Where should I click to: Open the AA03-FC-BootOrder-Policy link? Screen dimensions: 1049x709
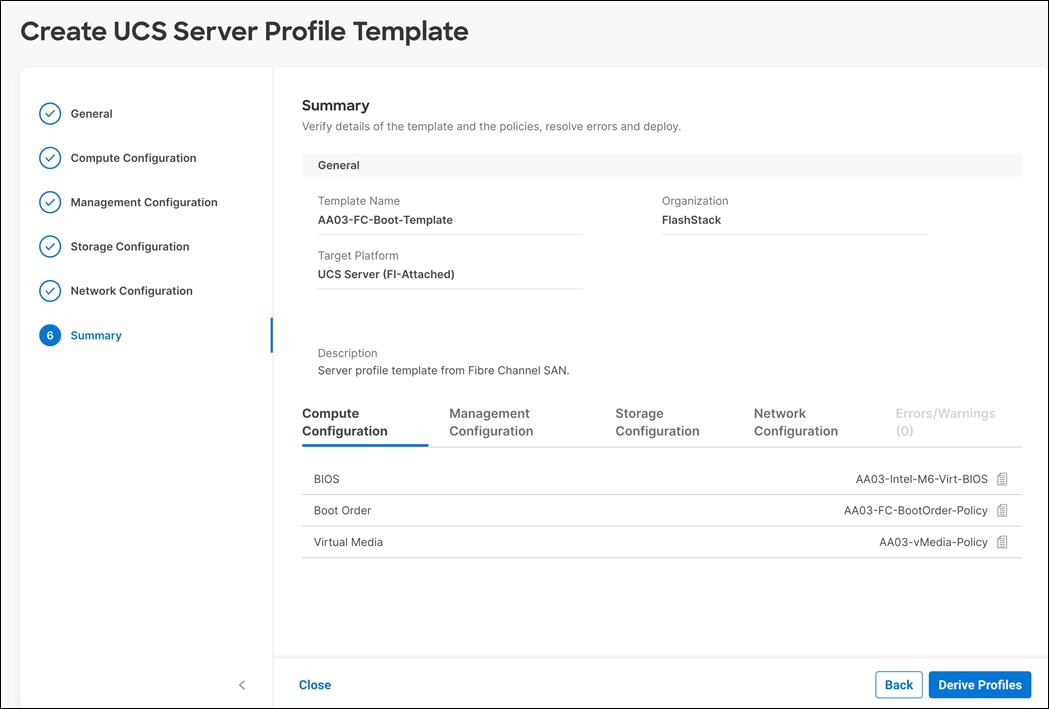[913, 510]
